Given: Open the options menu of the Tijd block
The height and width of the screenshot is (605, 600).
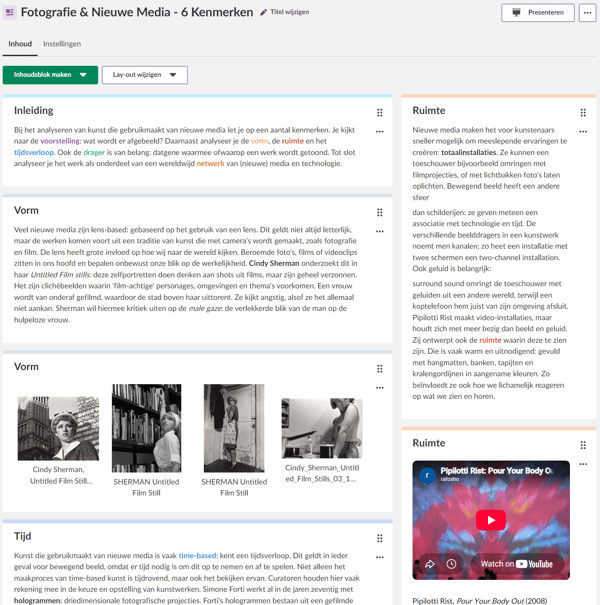Looking at the screenshot, I should [380, 557].
